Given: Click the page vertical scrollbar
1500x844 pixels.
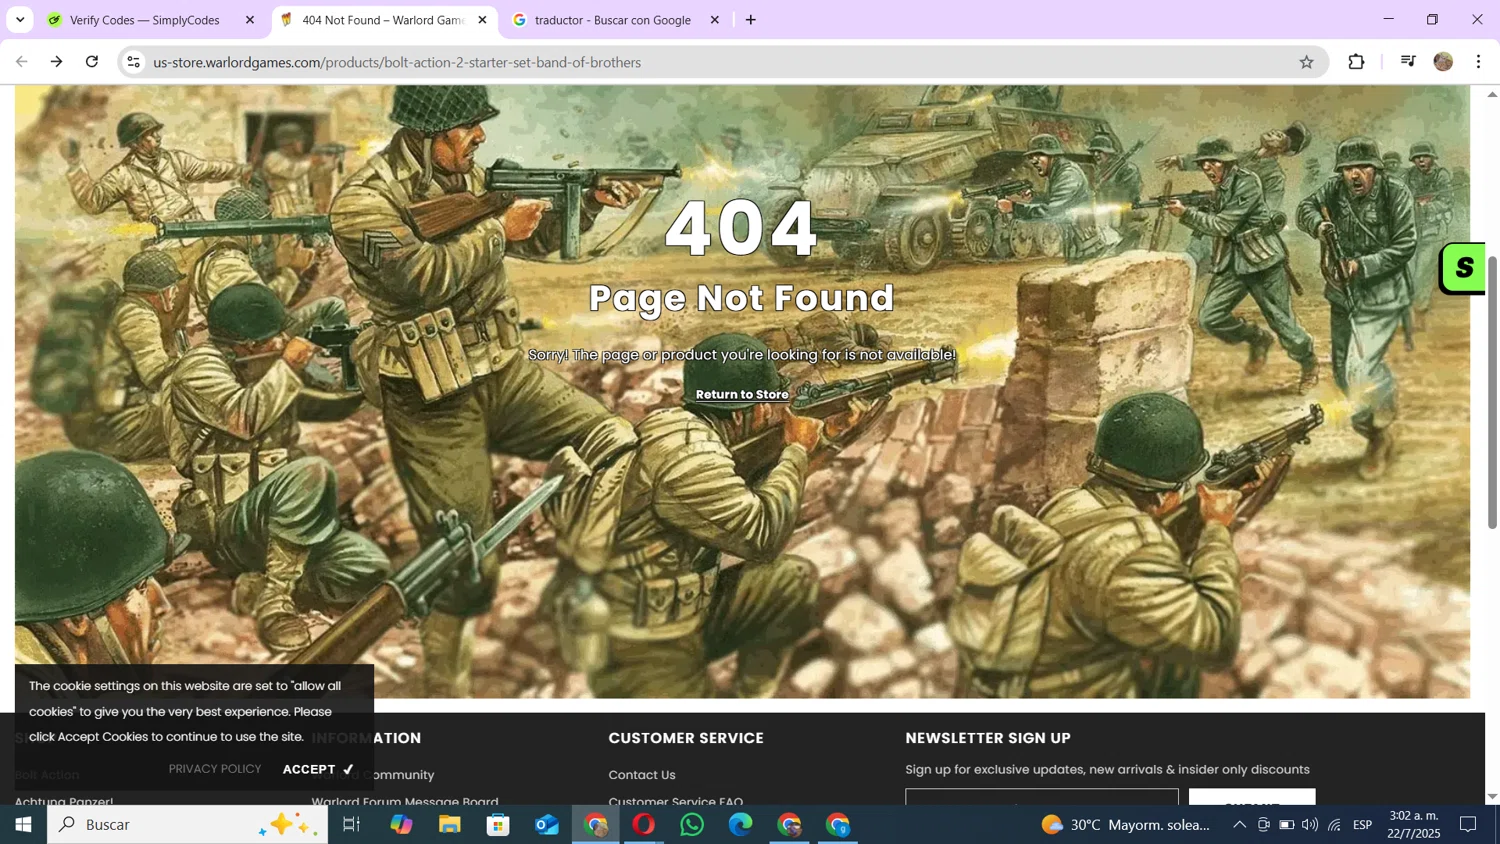Looking at the screenshot, I should pos(1492,392).
